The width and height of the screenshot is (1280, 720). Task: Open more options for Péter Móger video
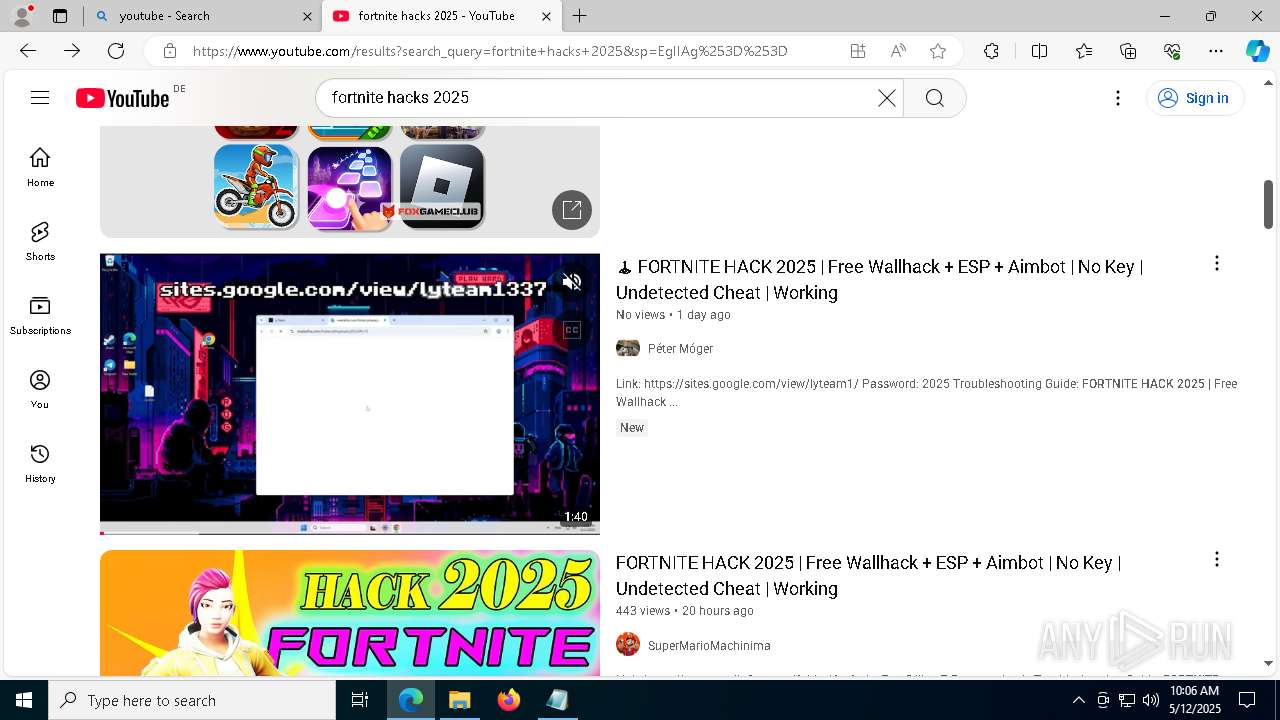tap(1217, 264)
